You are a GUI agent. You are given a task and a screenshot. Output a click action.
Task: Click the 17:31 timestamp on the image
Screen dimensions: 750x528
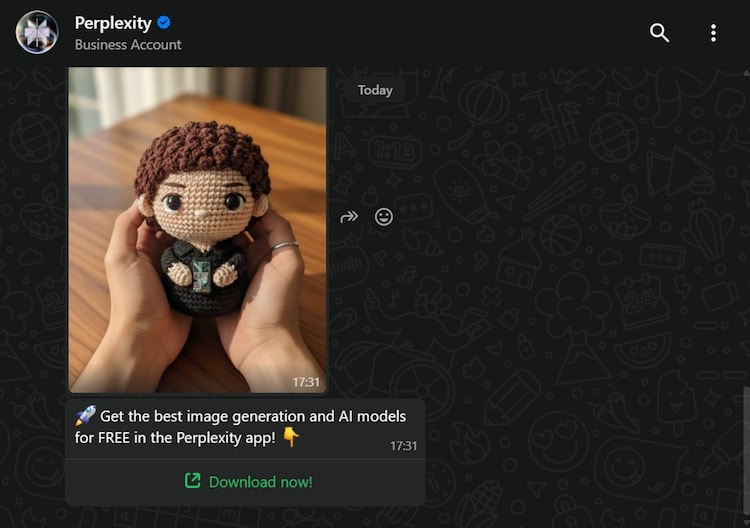(306, 382)
